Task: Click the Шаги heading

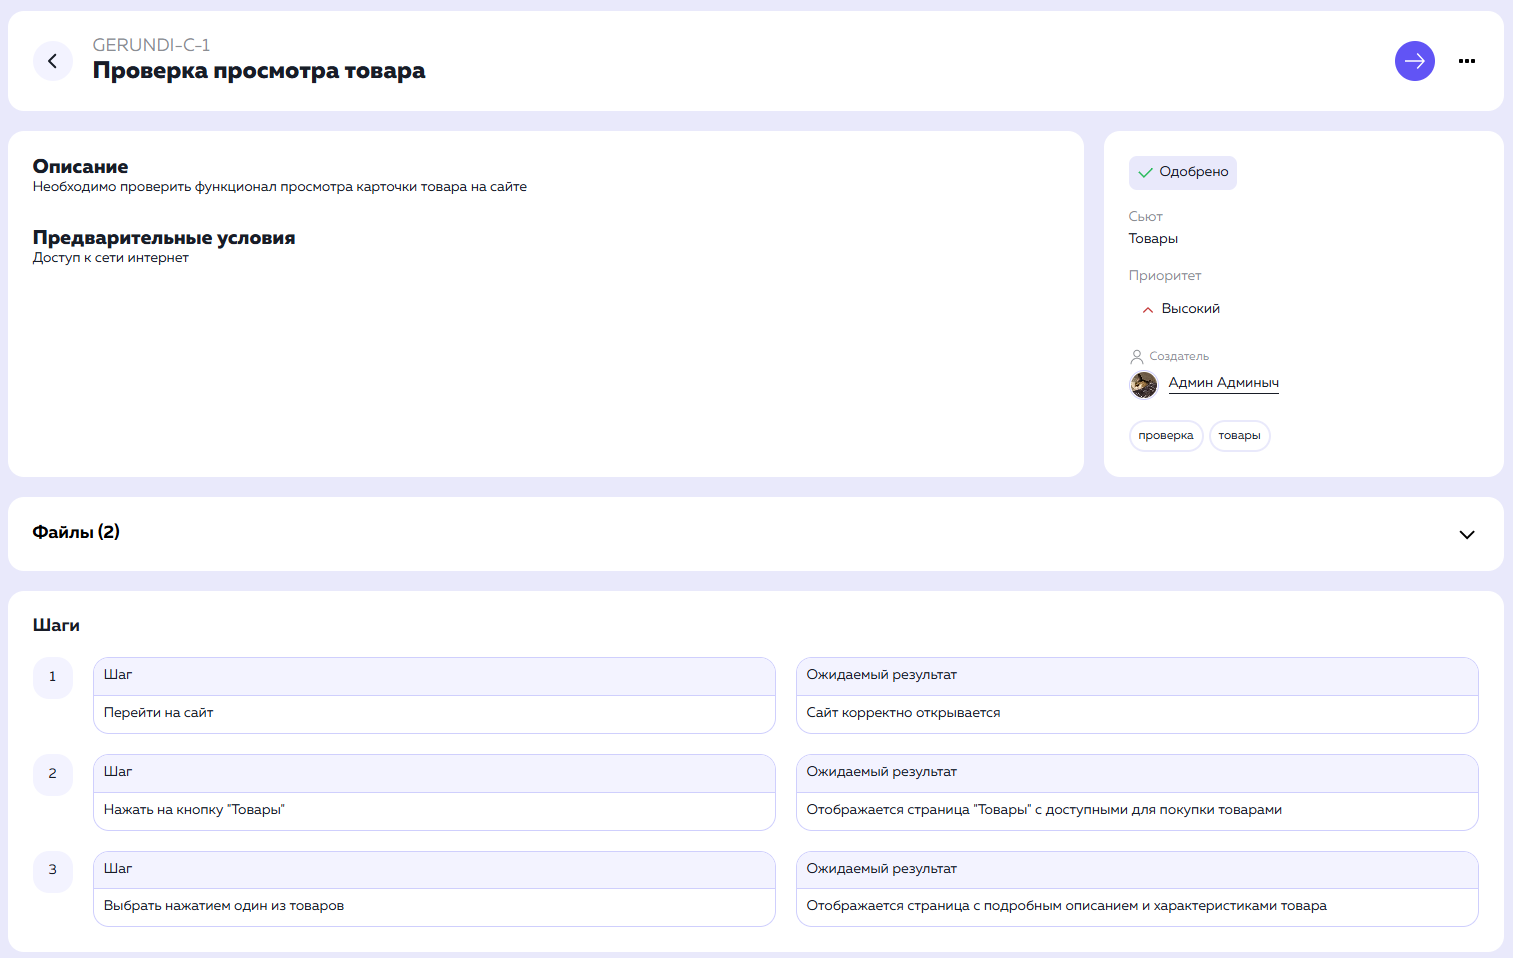Action: (x=56, y=625)
